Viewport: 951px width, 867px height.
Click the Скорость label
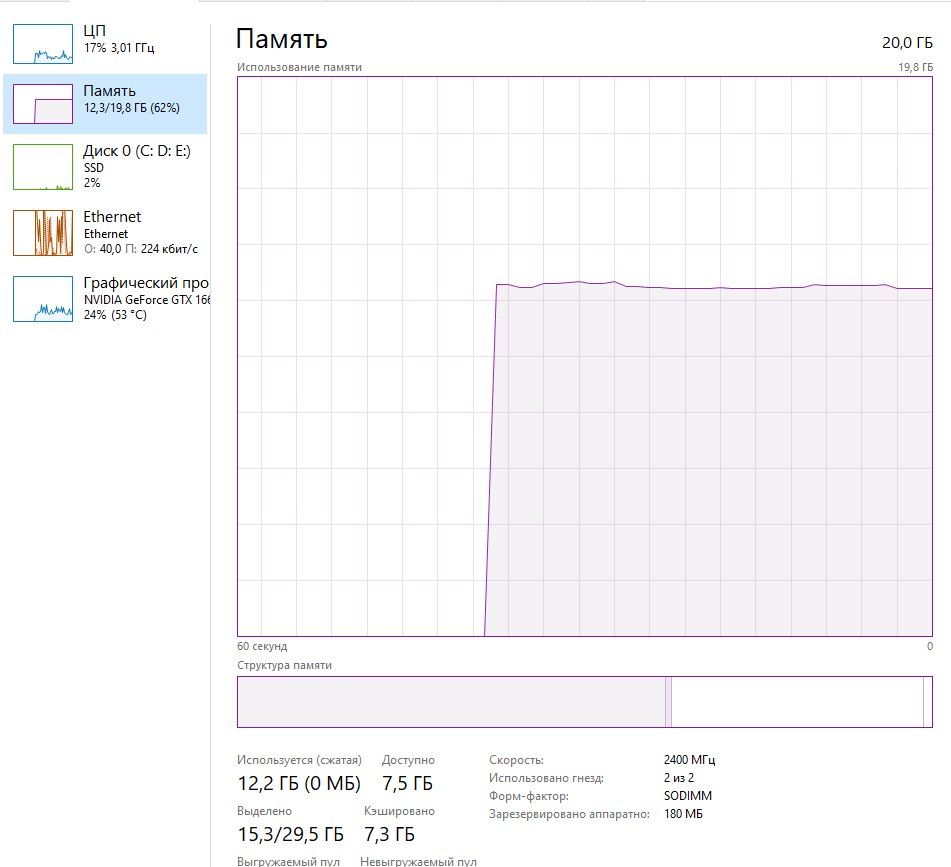click(516, 760)
